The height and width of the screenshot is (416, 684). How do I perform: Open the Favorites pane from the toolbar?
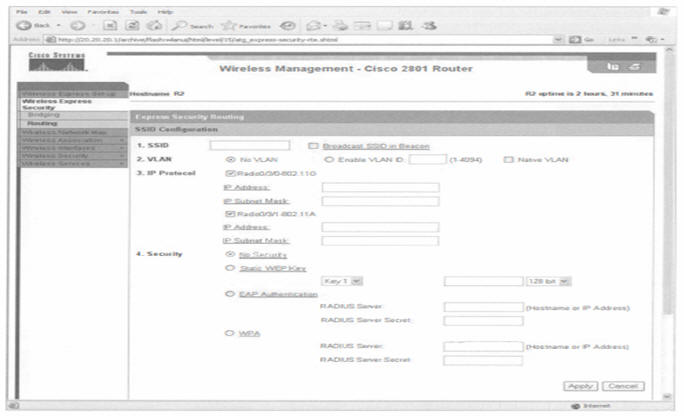[x=246, y=26]
